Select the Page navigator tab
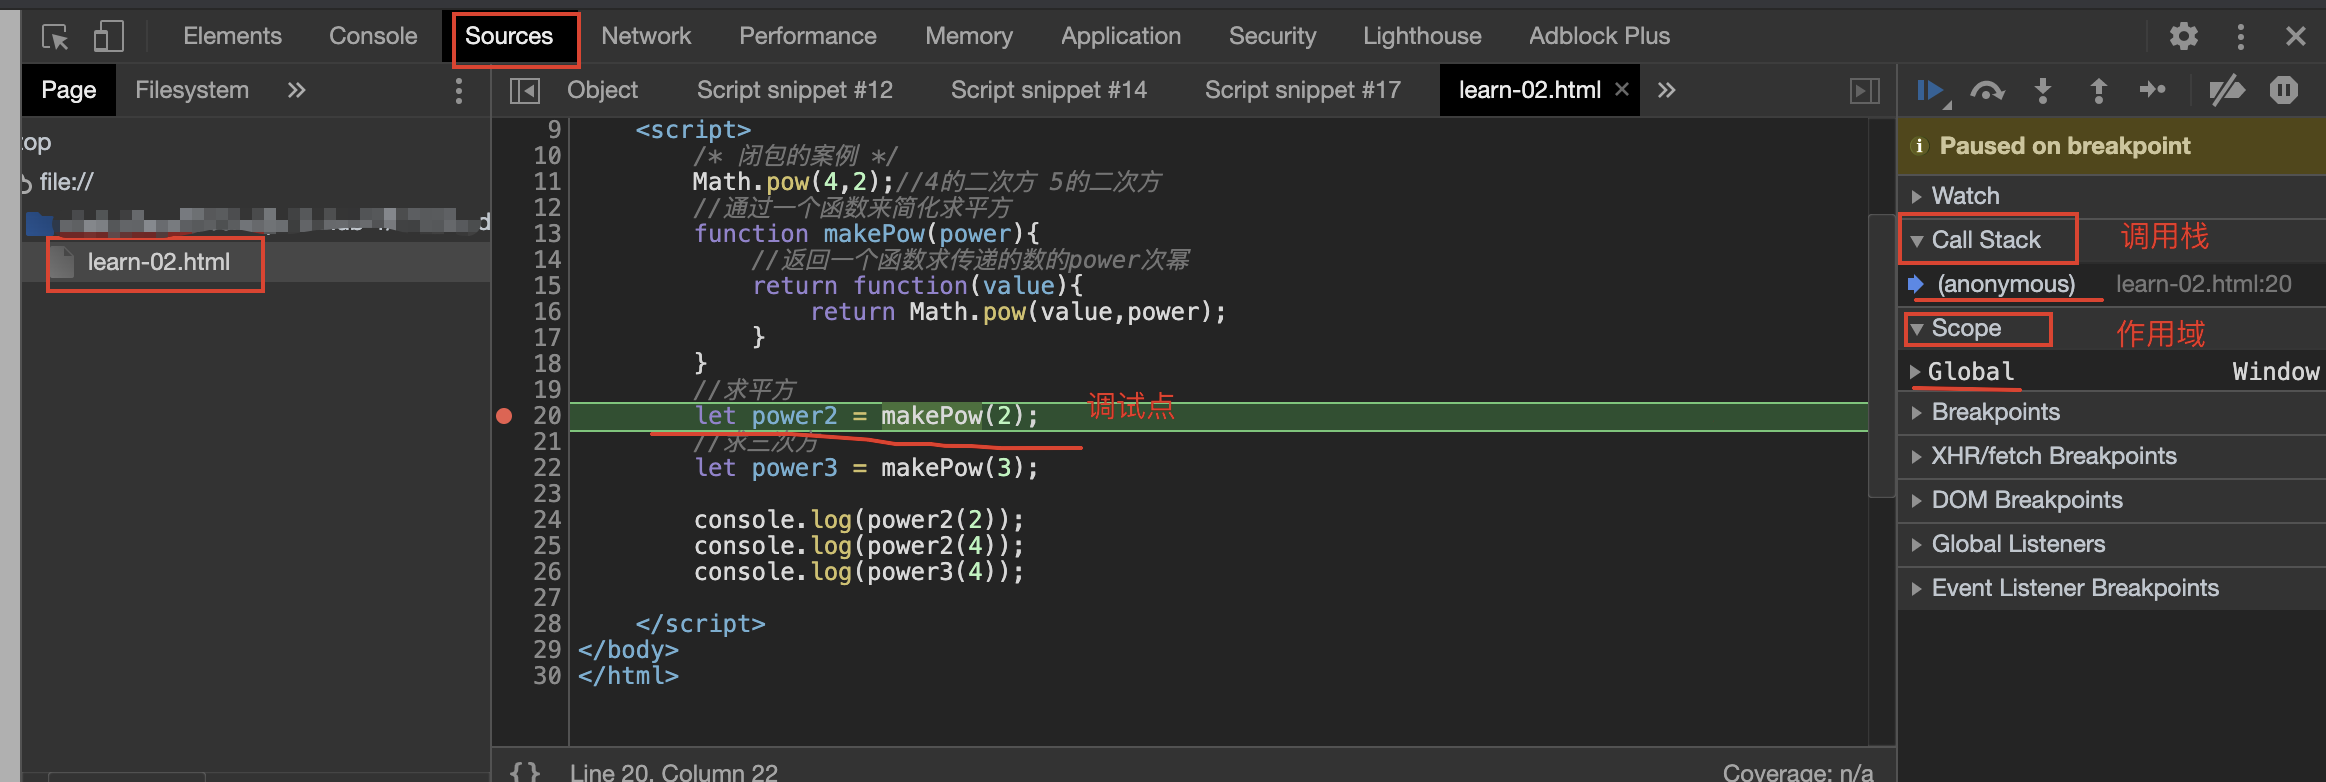This screenshot has height=782, width=2326. (x=69, y=90)
